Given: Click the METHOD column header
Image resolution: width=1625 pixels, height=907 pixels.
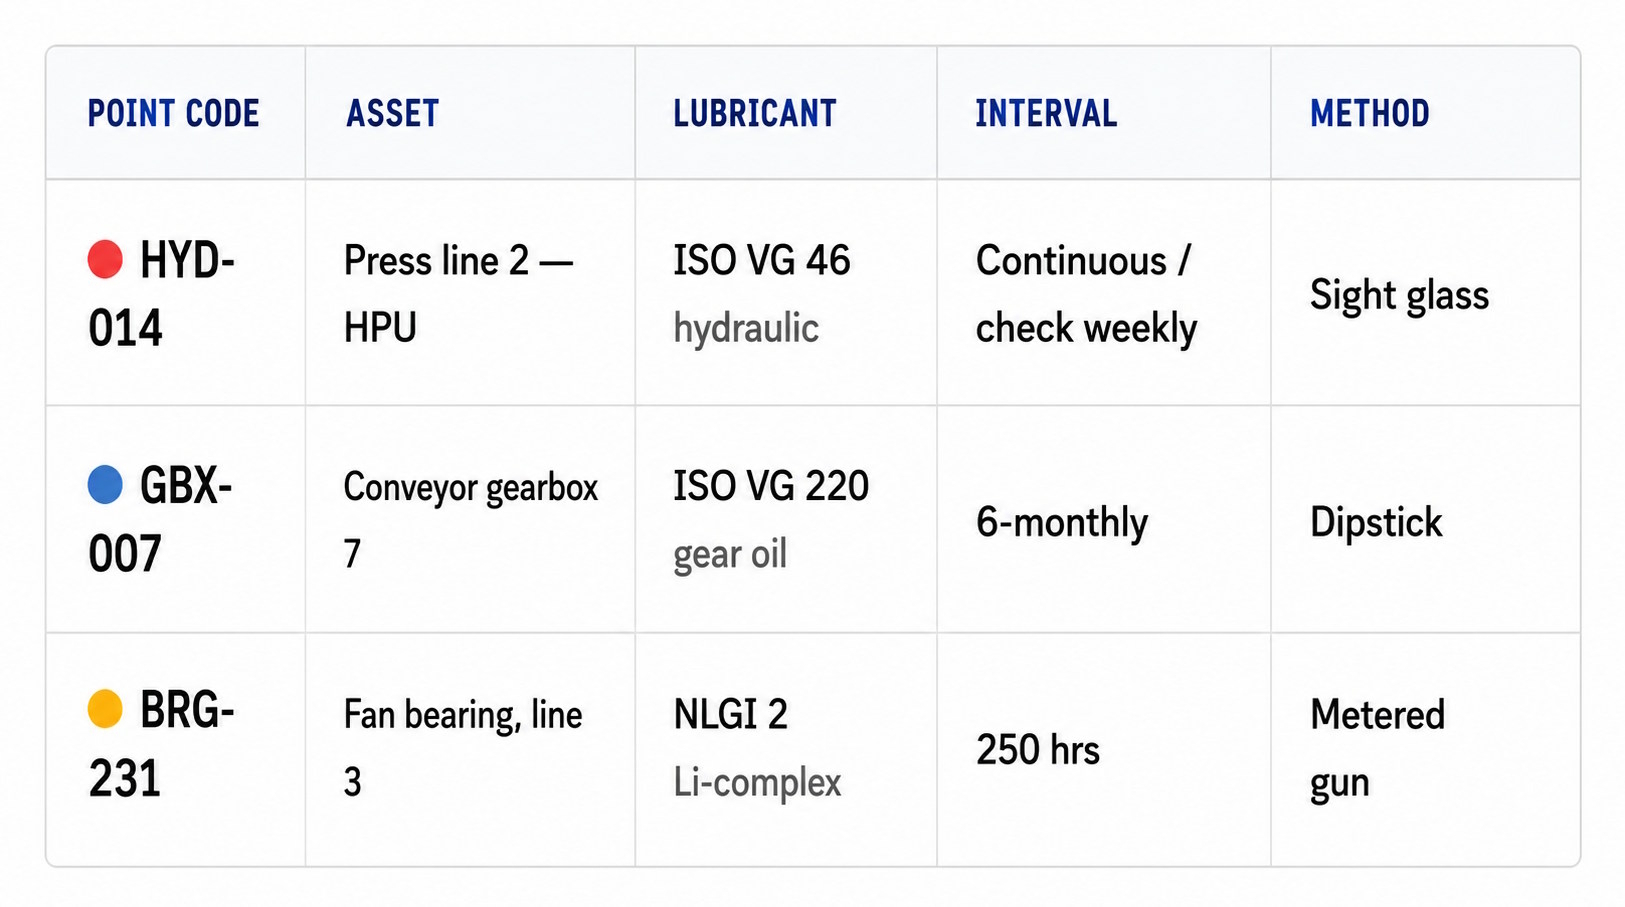Looking at the screenshot, I should [x=1370, y=113].
